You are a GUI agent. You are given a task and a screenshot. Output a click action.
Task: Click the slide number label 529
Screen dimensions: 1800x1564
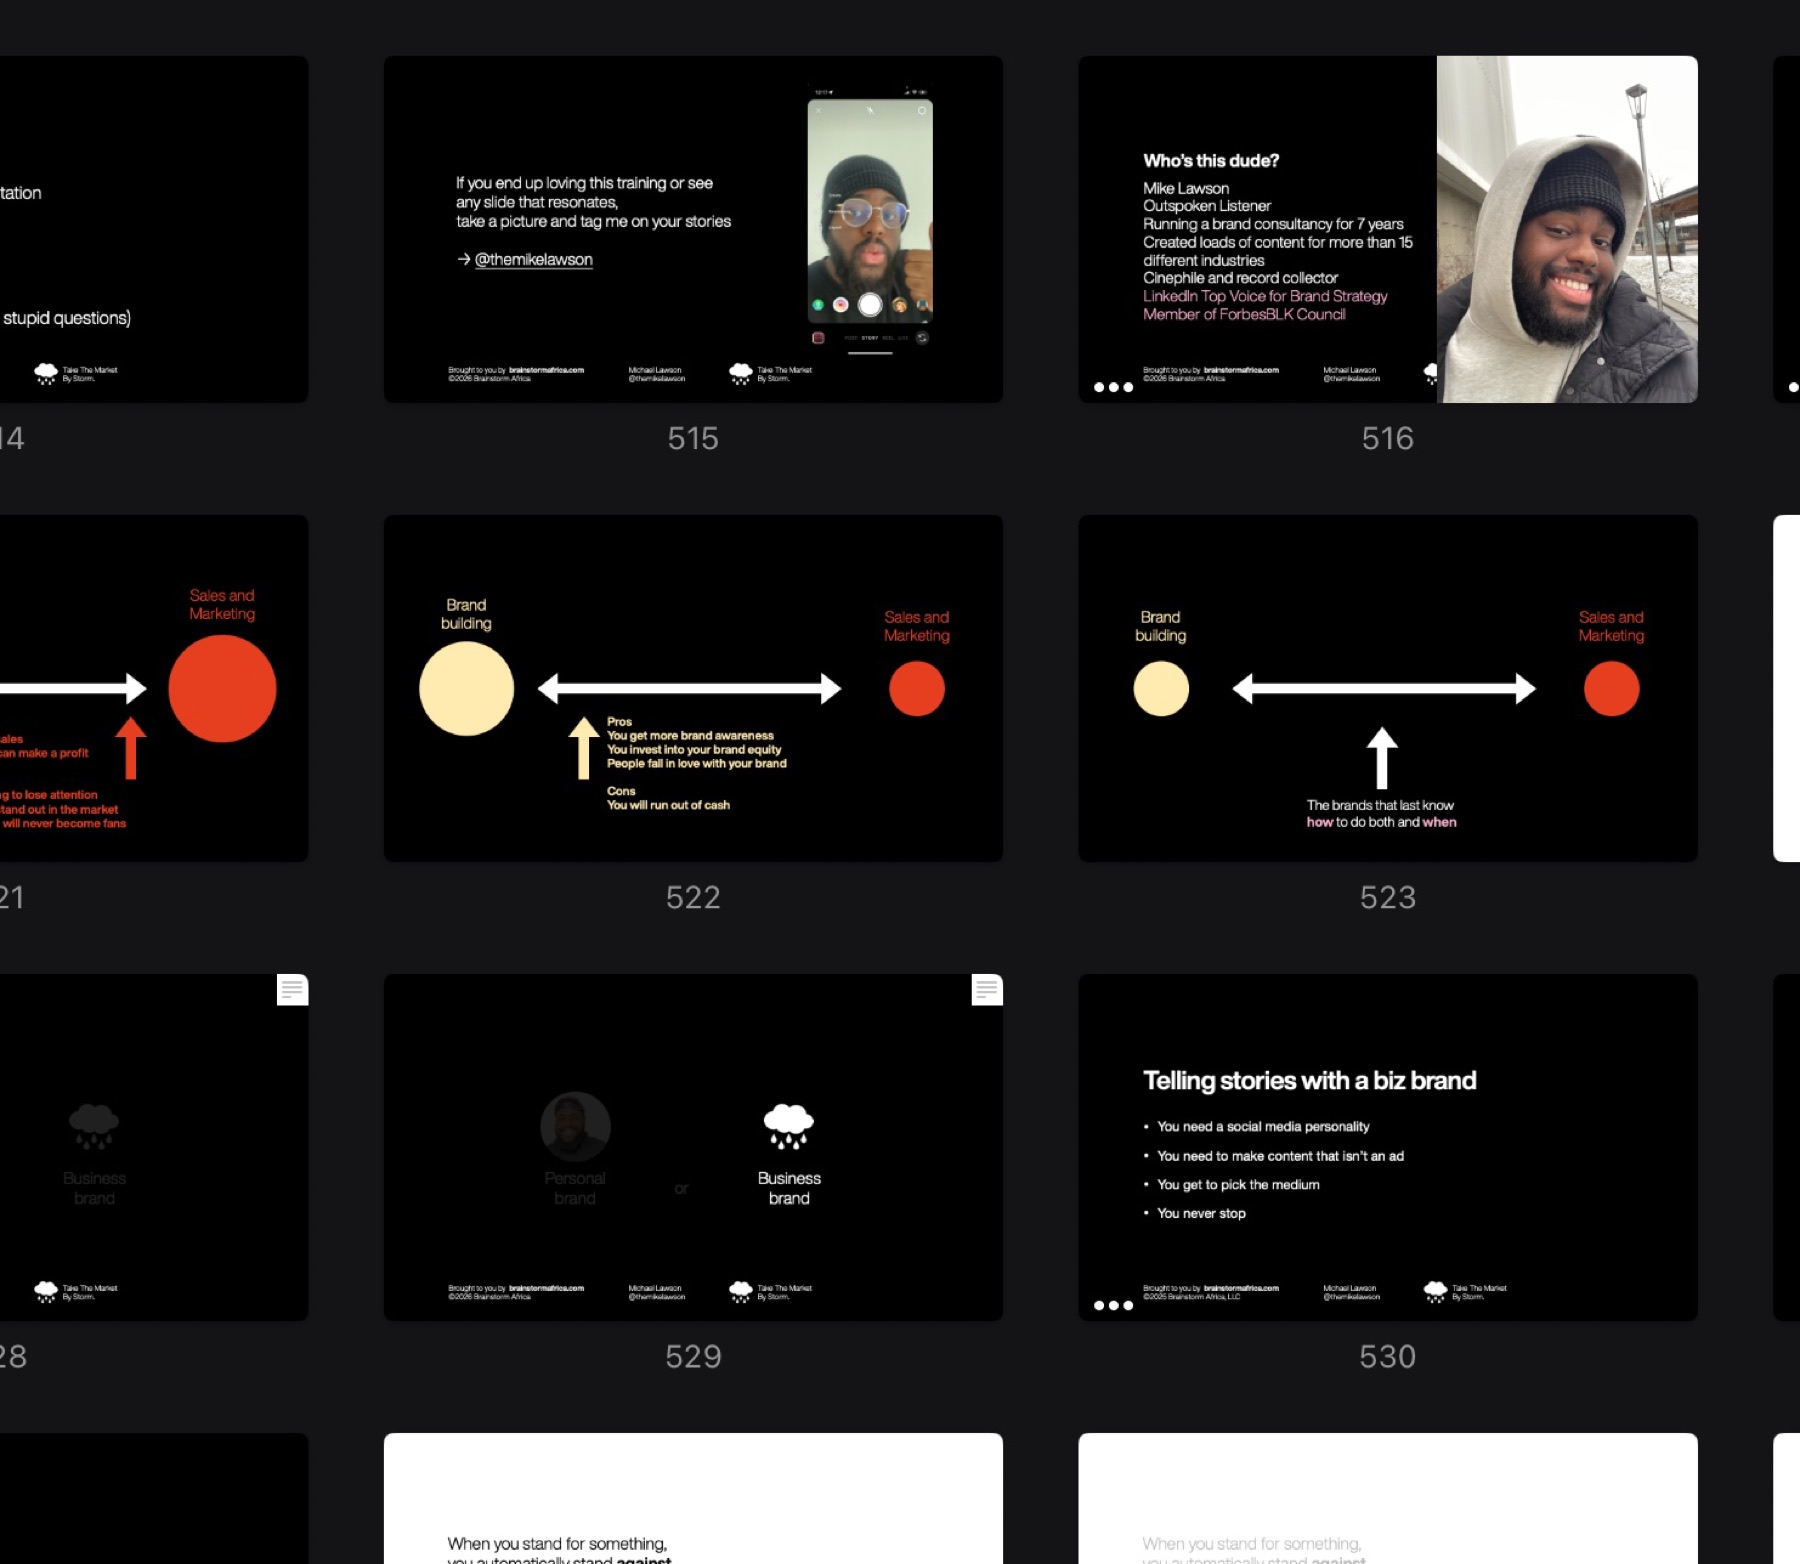pos(693,1356)
